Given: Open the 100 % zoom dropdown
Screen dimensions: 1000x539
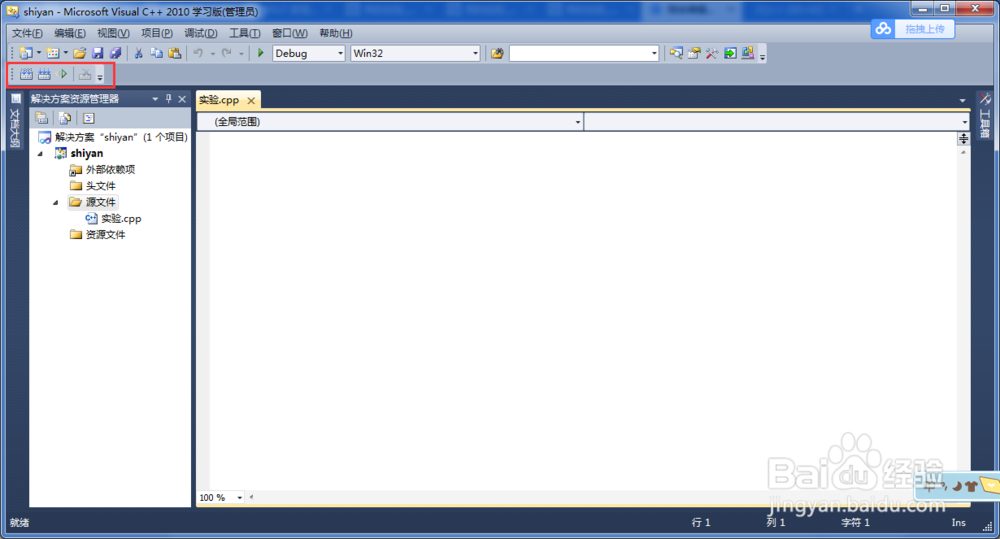Looking at the screenshot, I should coord(240,498).
